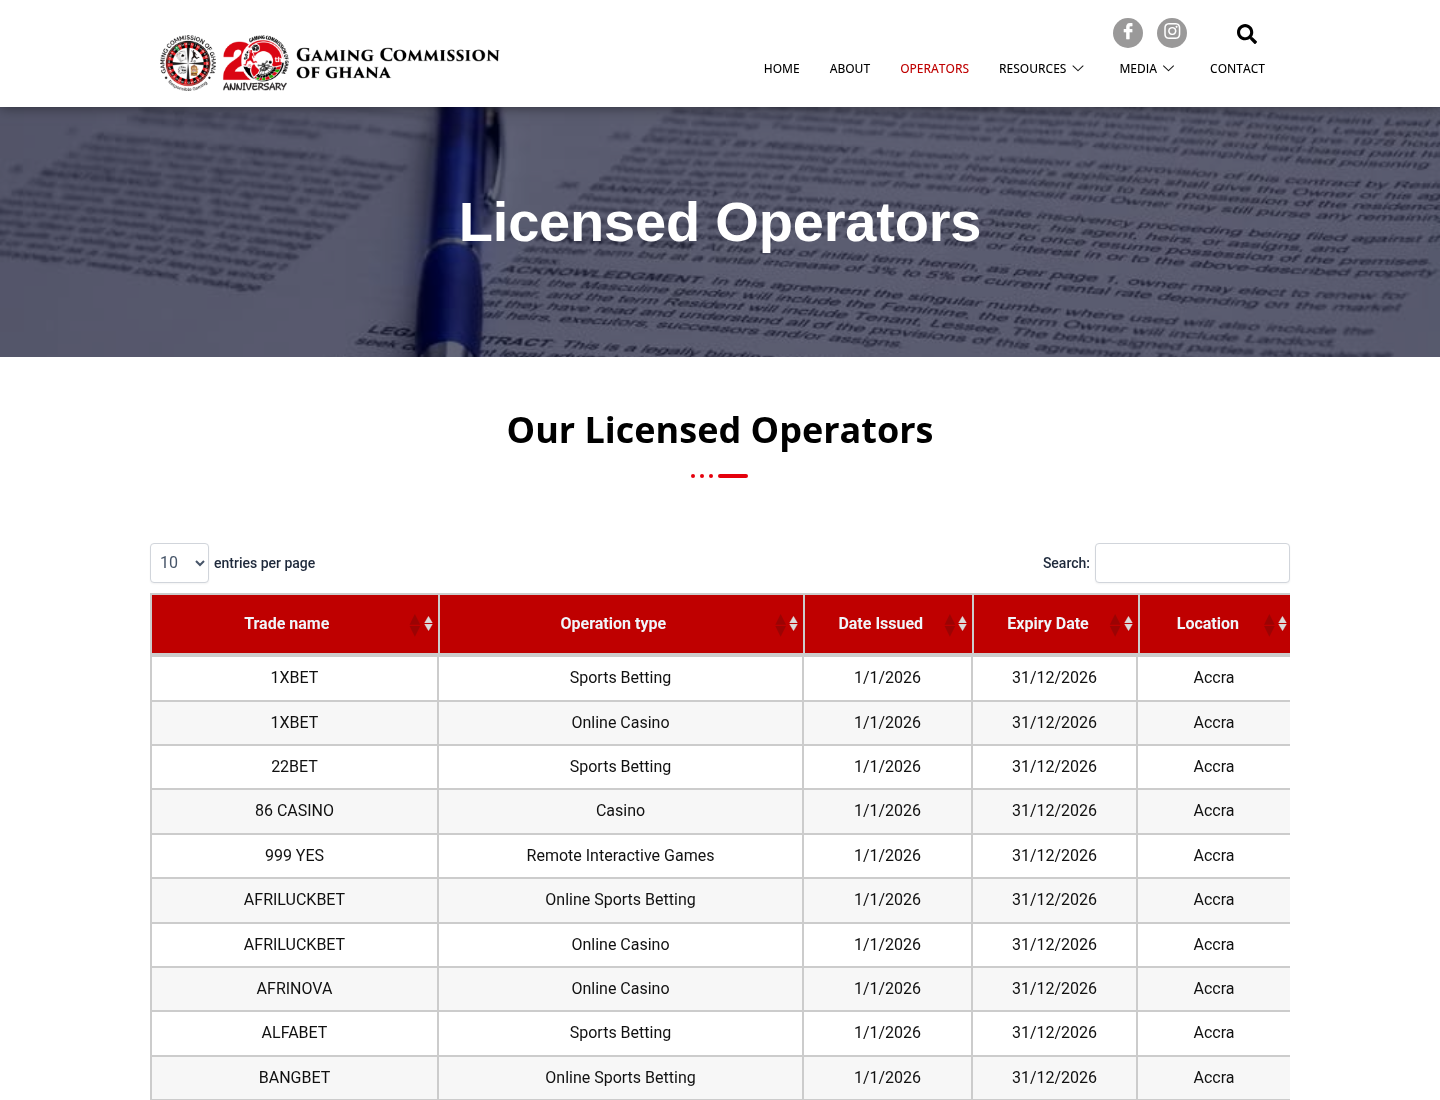Expand the Resources menu chevron
Screen dimensions: 1440x1100
click(x=1078, y=68)
